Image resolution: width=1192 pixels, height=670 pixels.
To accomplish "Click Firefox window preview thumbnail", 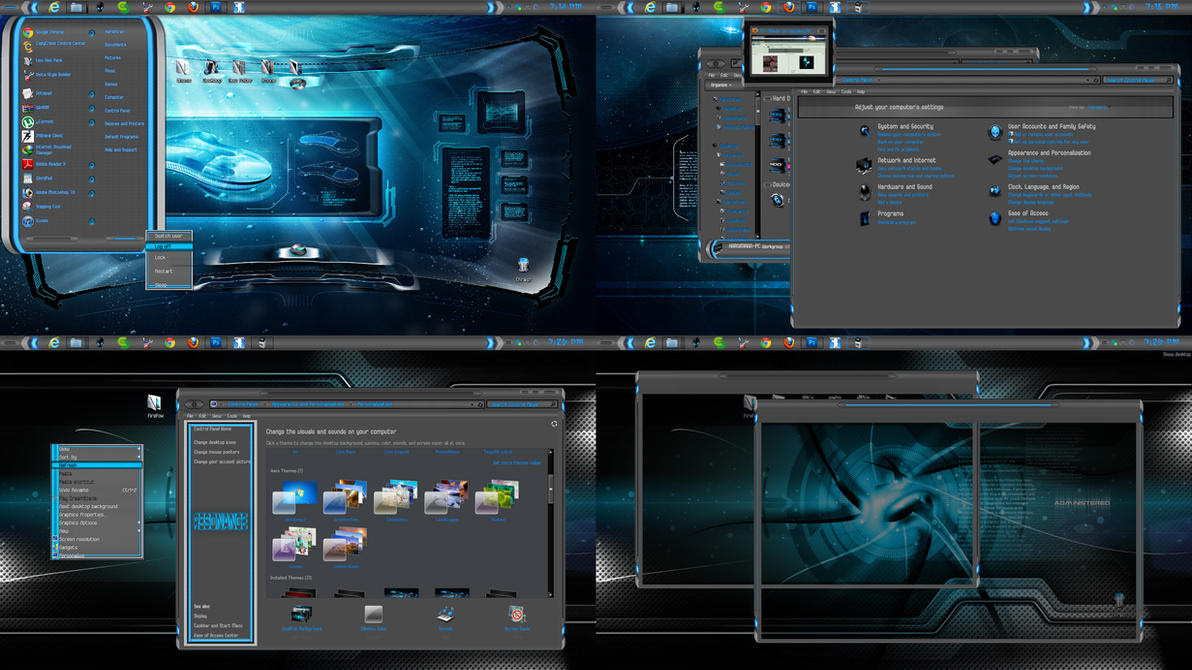I will (x=788, y=52).
